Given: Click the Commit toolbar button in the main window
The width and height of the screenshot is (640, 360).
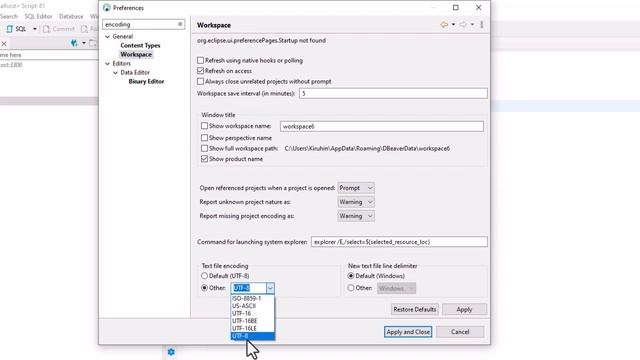Looking at the screenshot, I should pyautogui.click(x=59, y=29).
